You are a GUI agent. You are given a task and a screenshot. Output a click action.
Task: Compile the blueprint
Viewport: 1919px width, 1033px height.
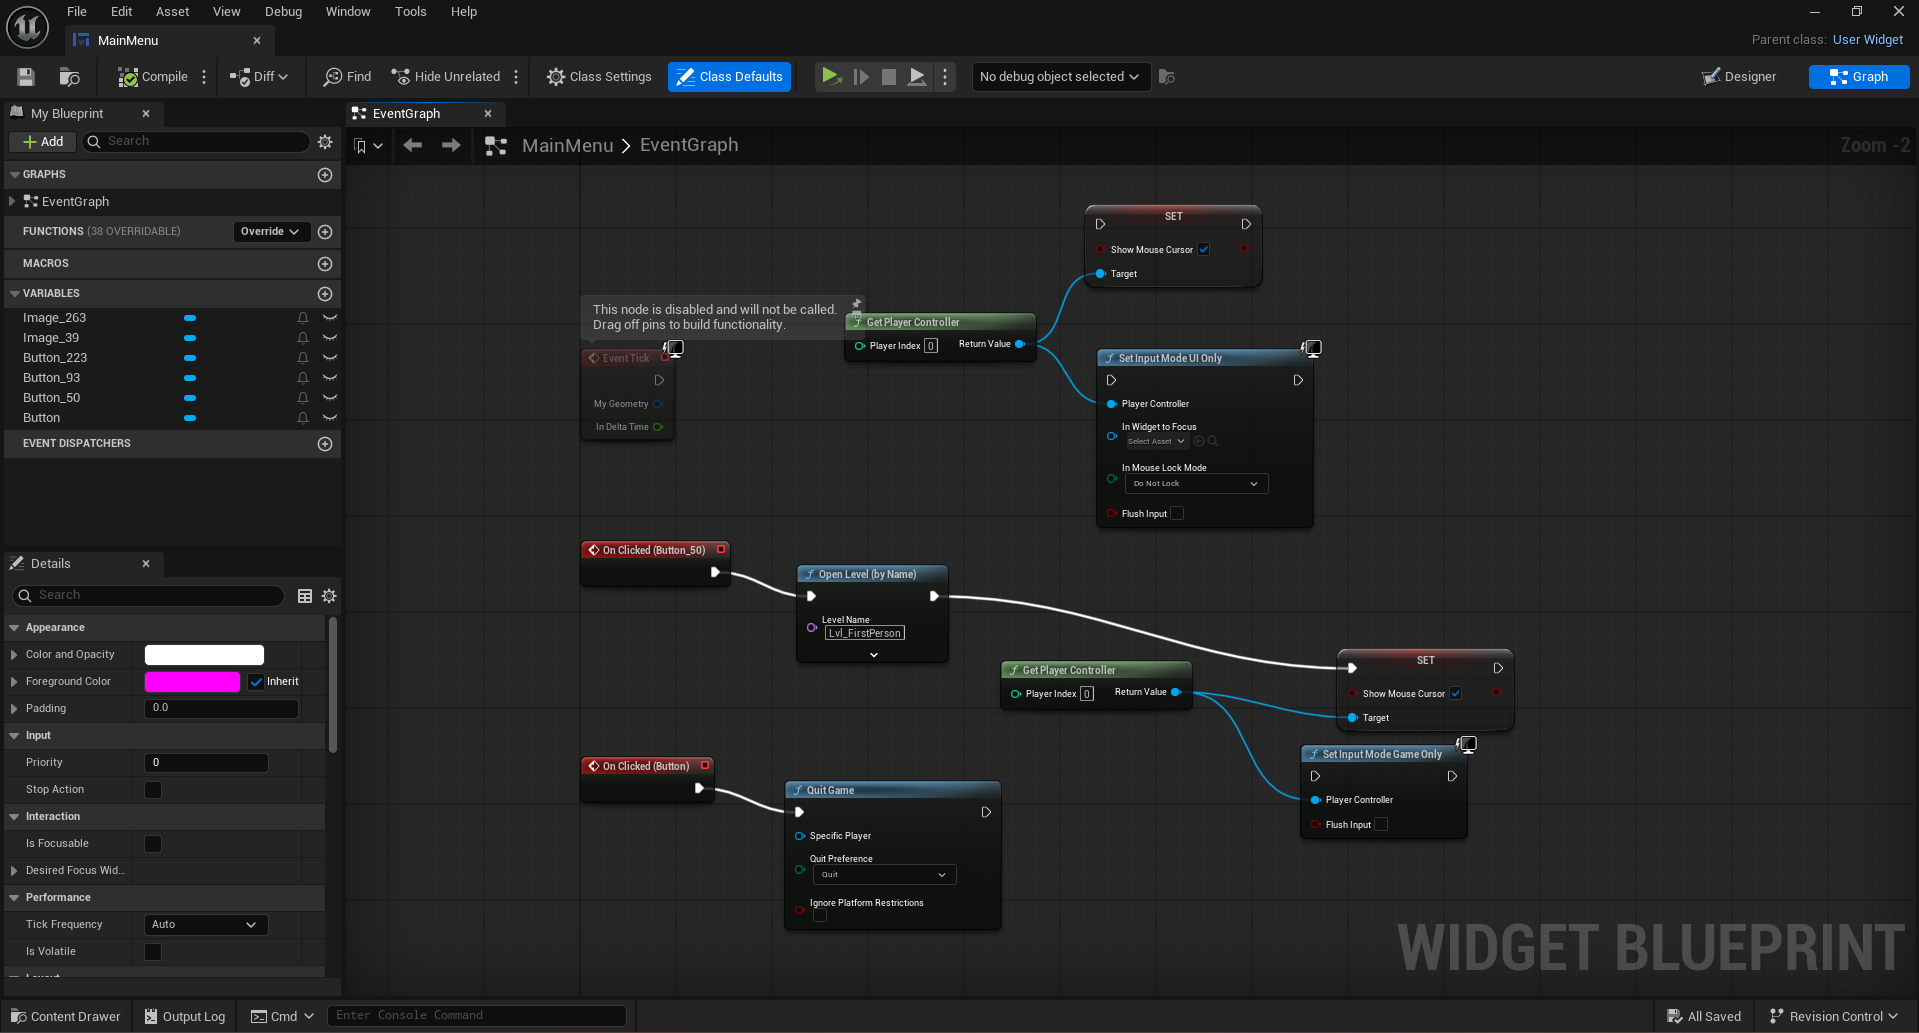[152, 76]
